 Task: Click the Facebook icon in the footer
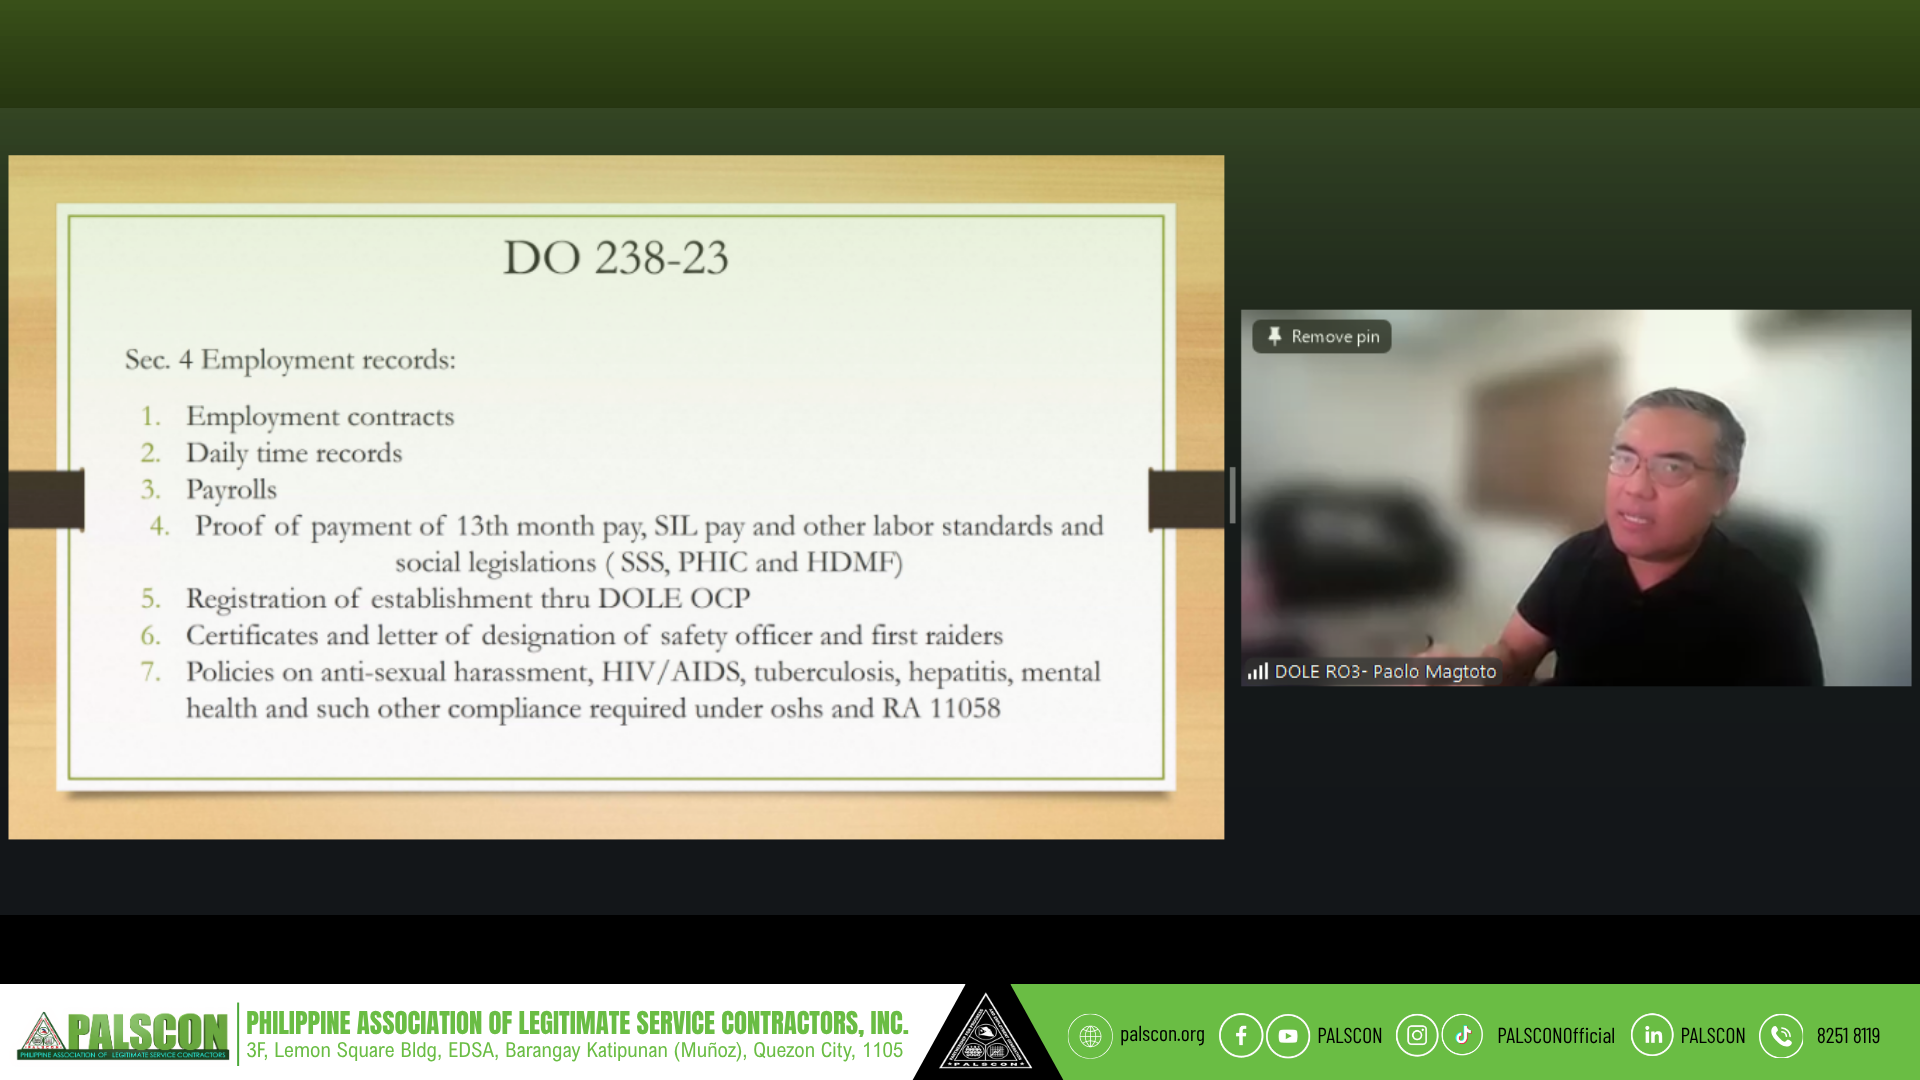point(1241,1036)
